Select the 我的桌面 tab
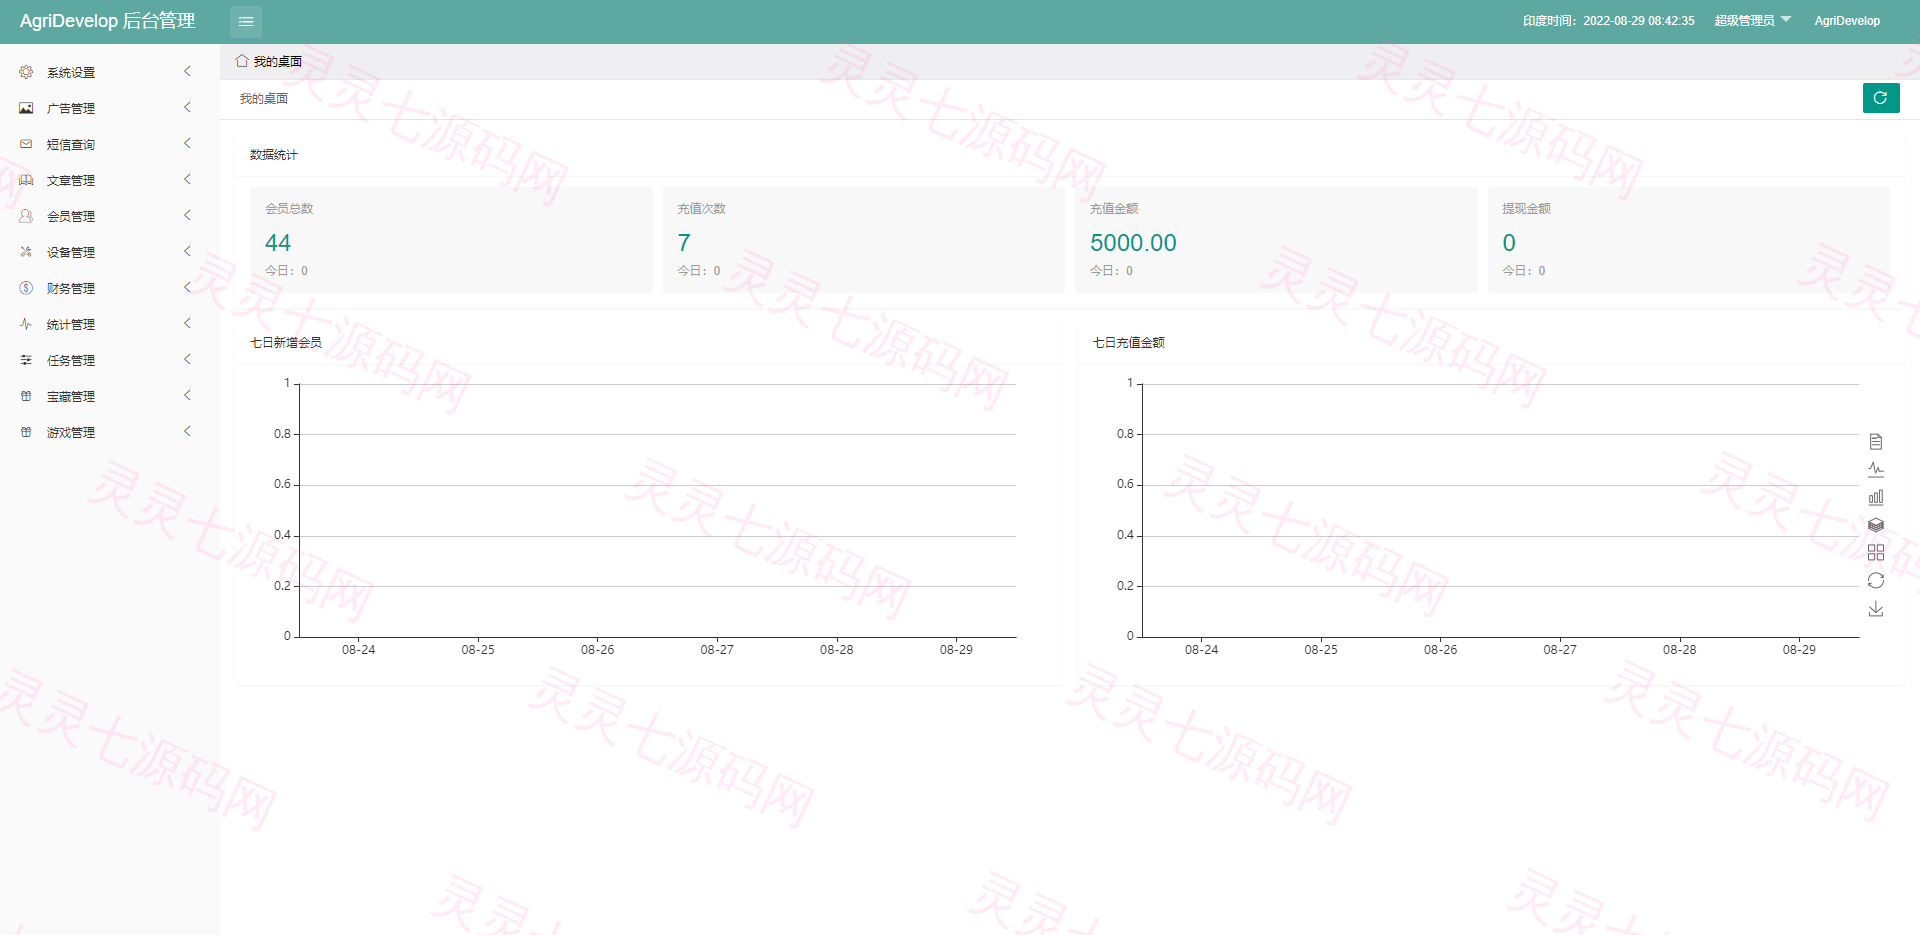1920x935 pixels. coord(269,61)
